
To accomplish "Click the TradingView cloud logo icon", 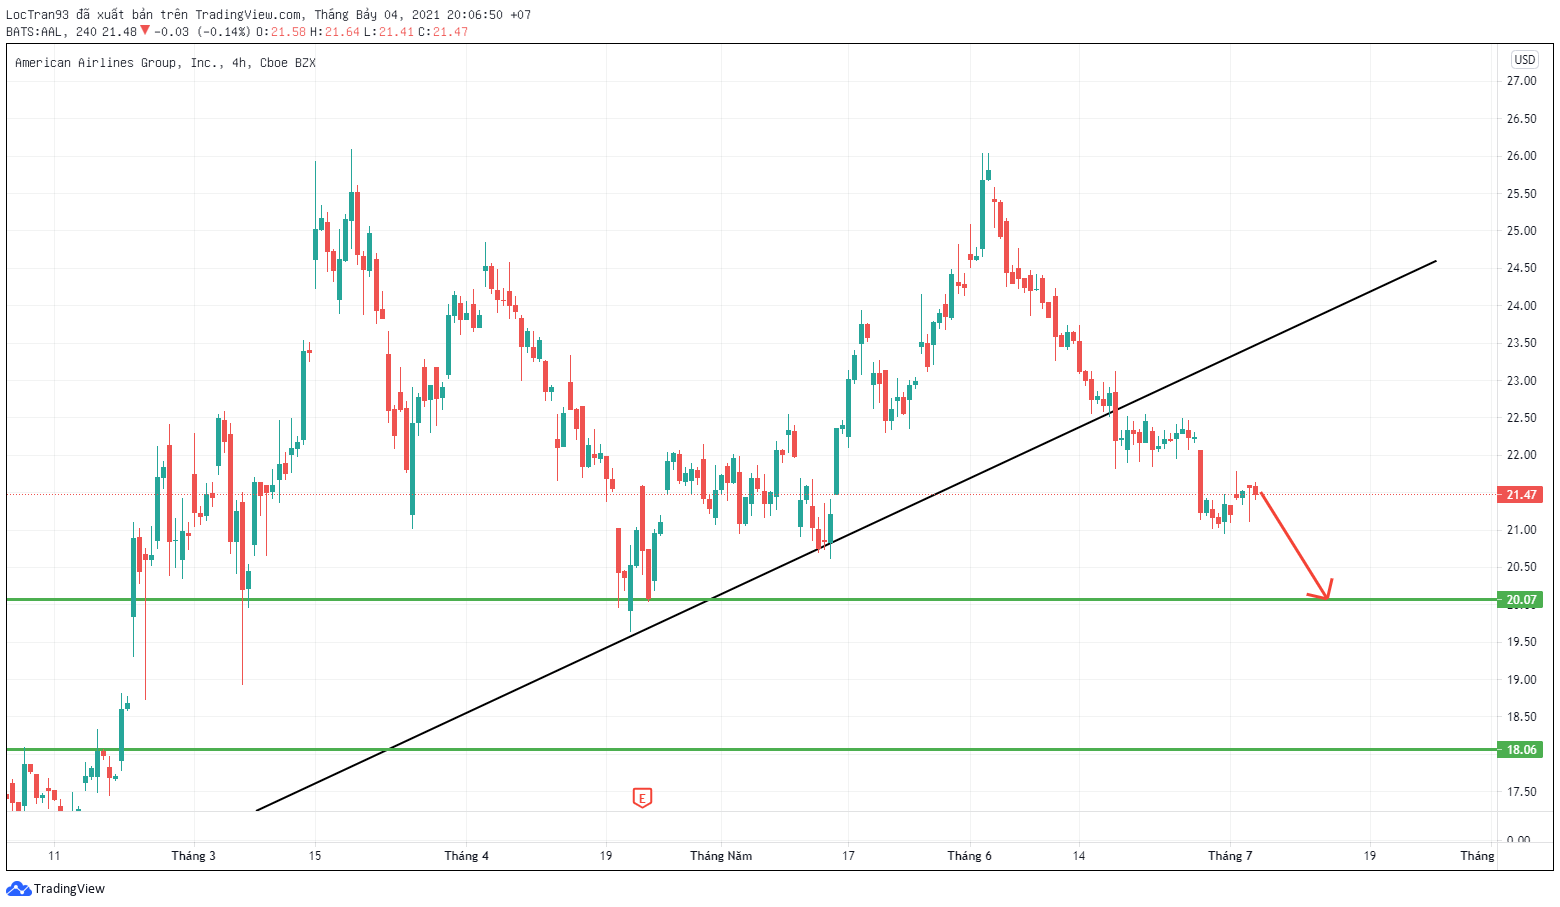I will point(18,888).
